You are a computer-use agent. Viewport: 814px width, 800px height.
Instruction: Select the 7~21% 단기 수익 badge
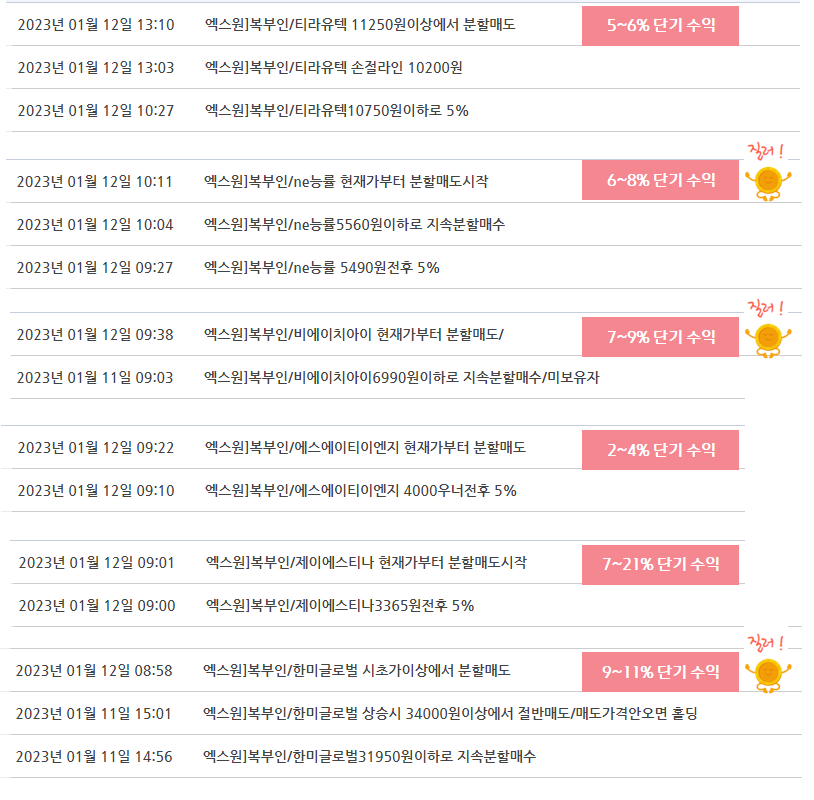(x=660, y=565)
